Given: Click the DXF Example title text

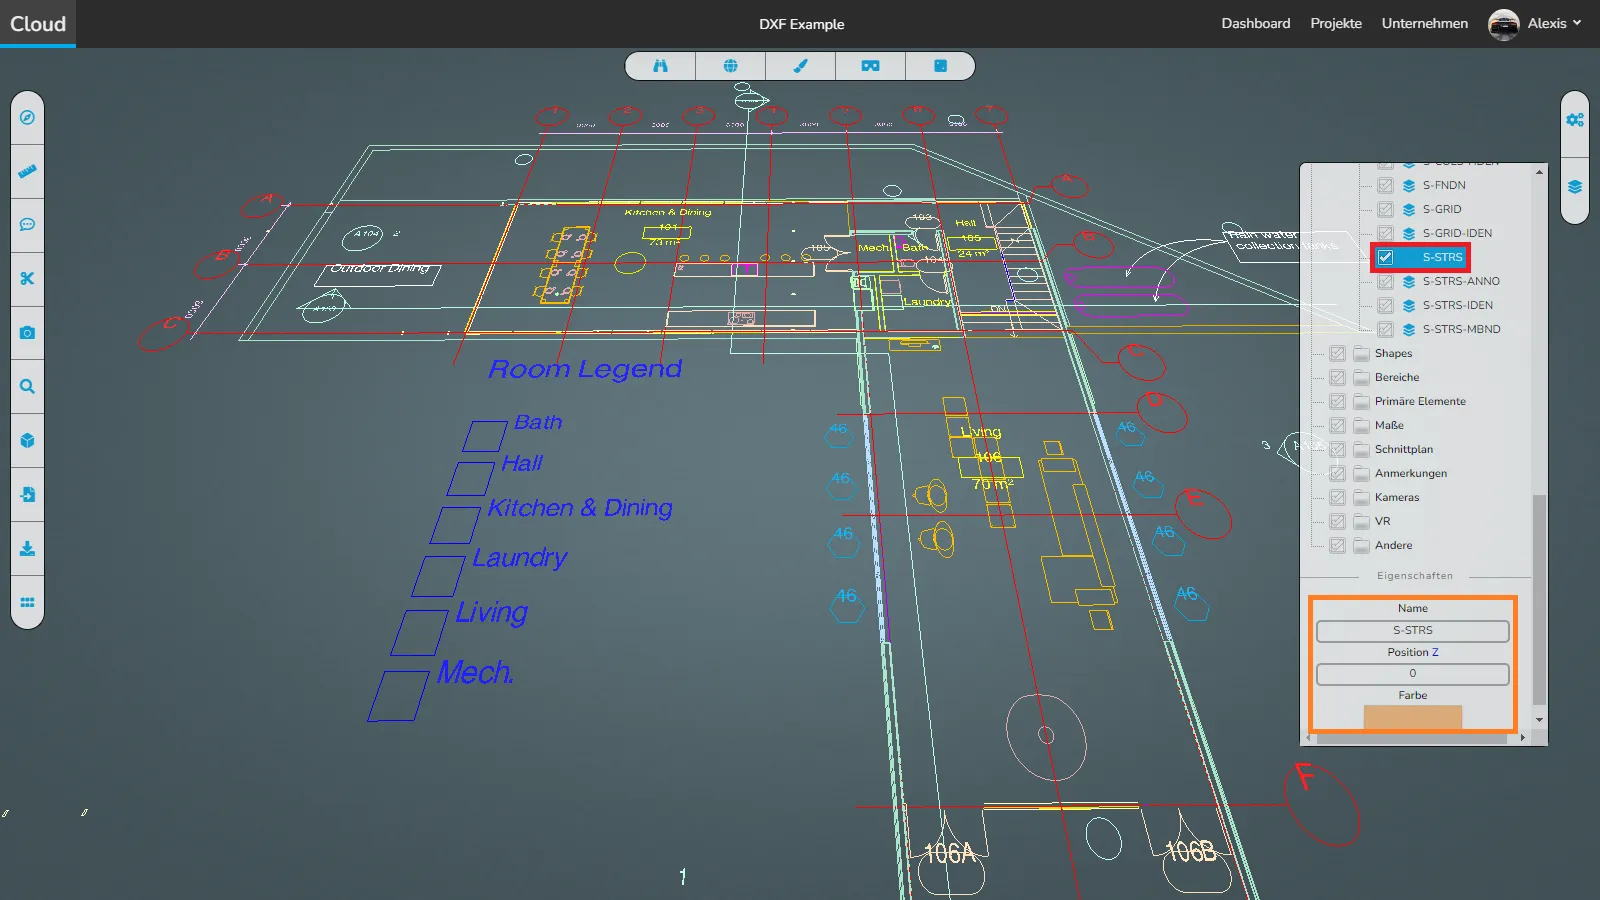Looking at the screenshot, I should pyautogui.click(x=801, y=24).
